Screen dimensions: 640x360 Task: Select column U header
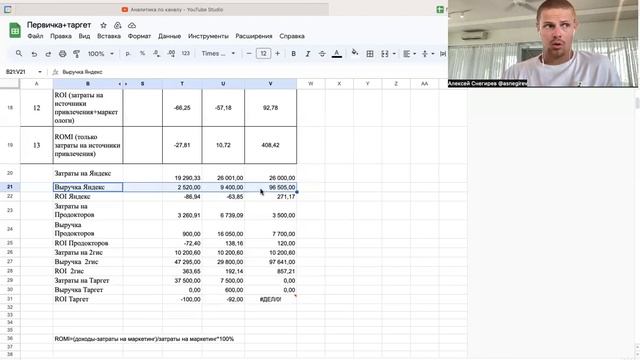tap(223, 84)
